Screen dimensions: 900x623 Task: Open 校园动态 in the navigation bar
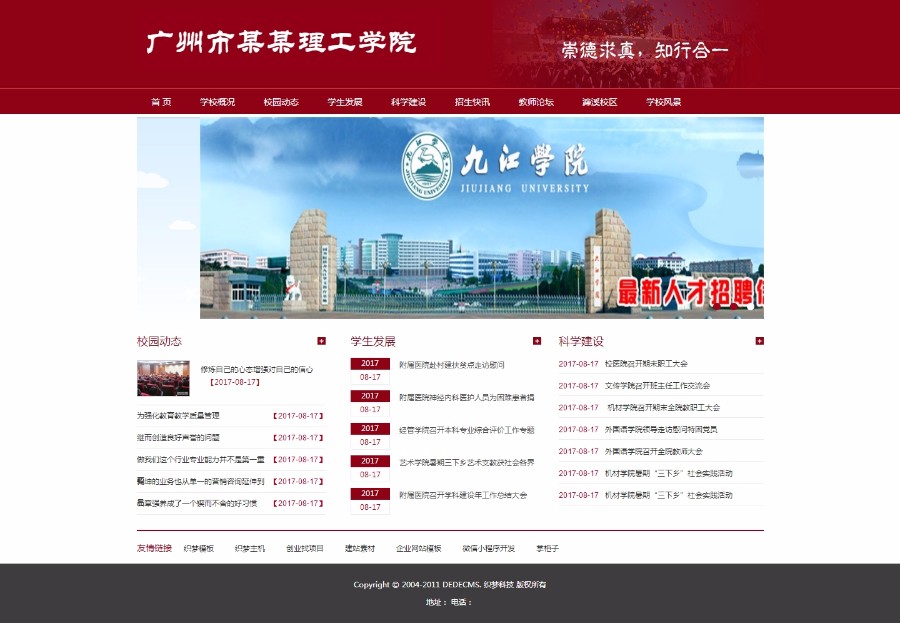pos(281,102)
